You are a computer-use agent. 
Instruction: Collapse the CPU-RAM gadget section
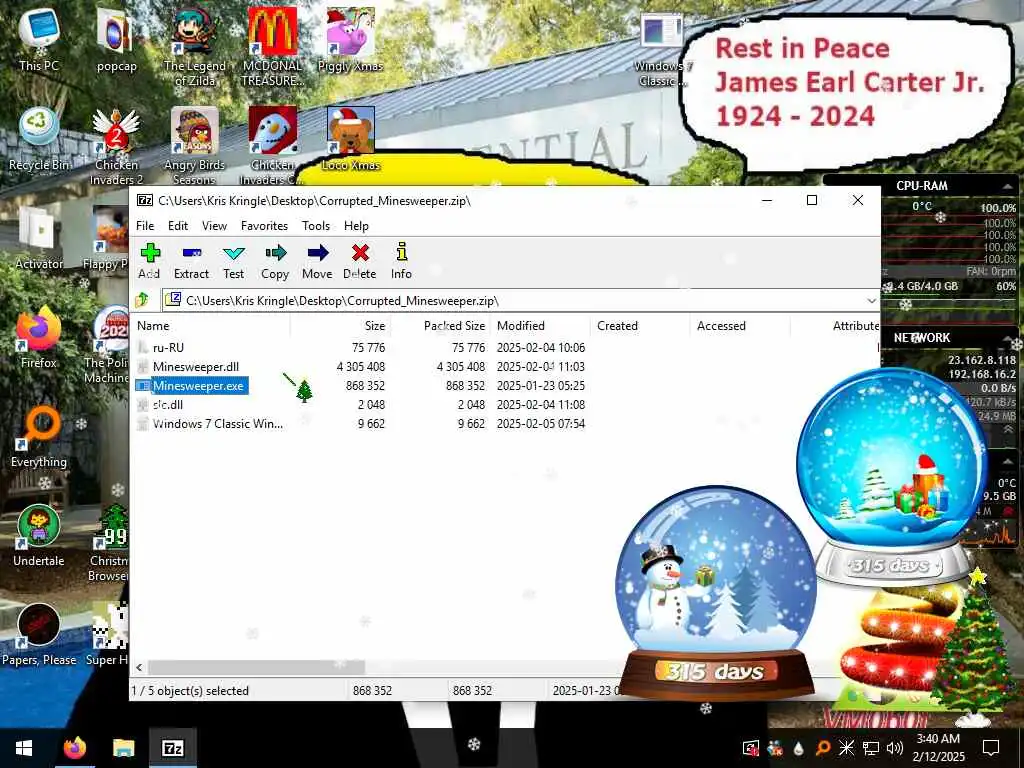point(1008,187)
